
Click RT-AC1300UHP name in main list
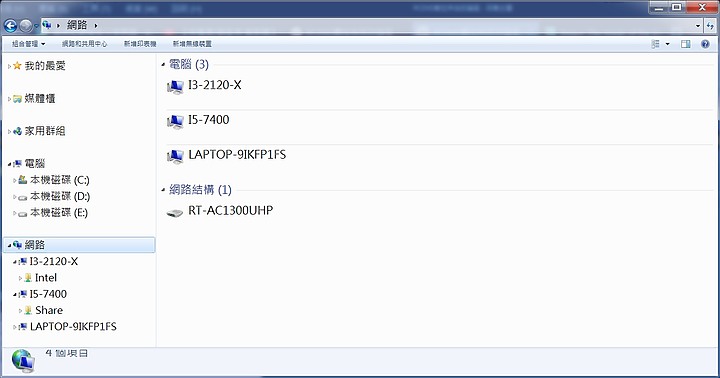coord(231,210)
